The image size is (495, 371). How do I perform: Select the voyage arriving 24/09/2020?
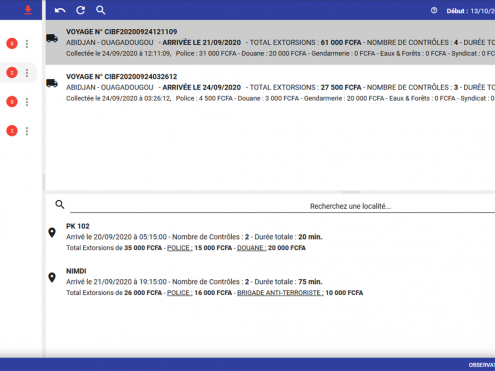[270, 87]
